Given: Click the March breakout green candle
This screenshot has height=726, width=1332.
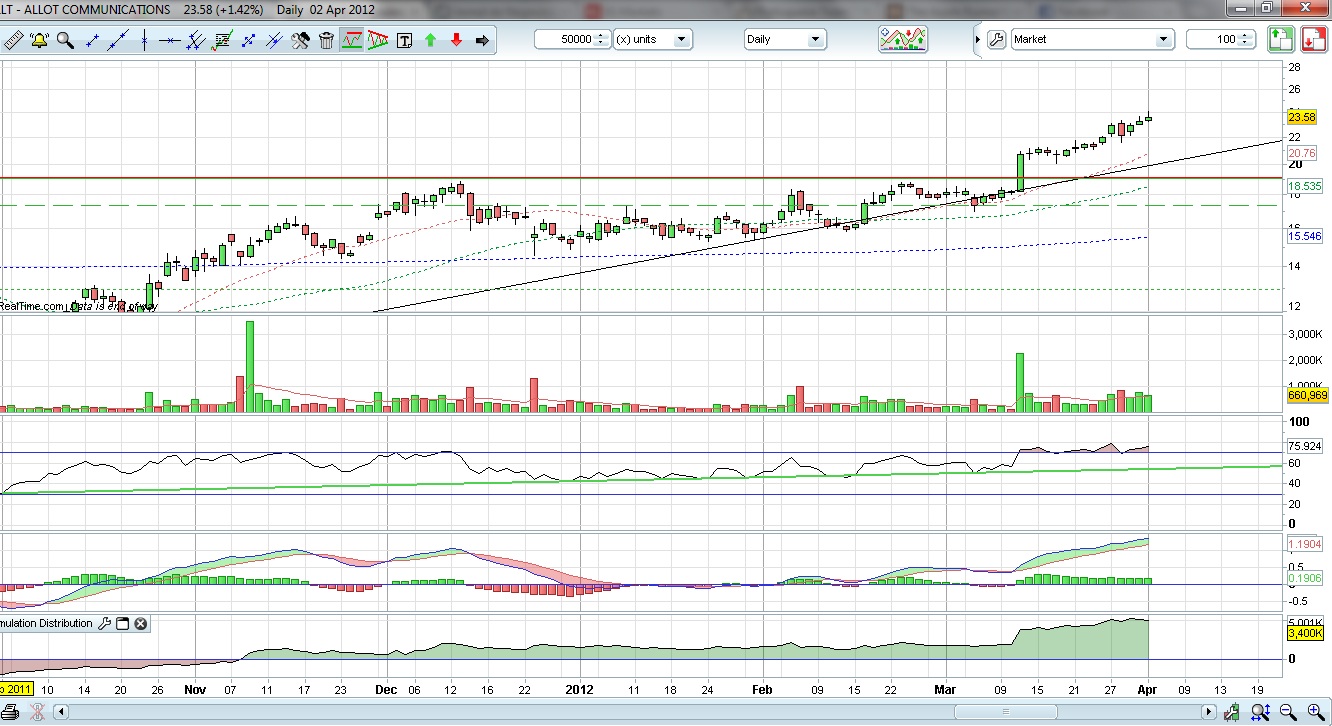Looking at the screenshot, I should [x=1021, y=172].
